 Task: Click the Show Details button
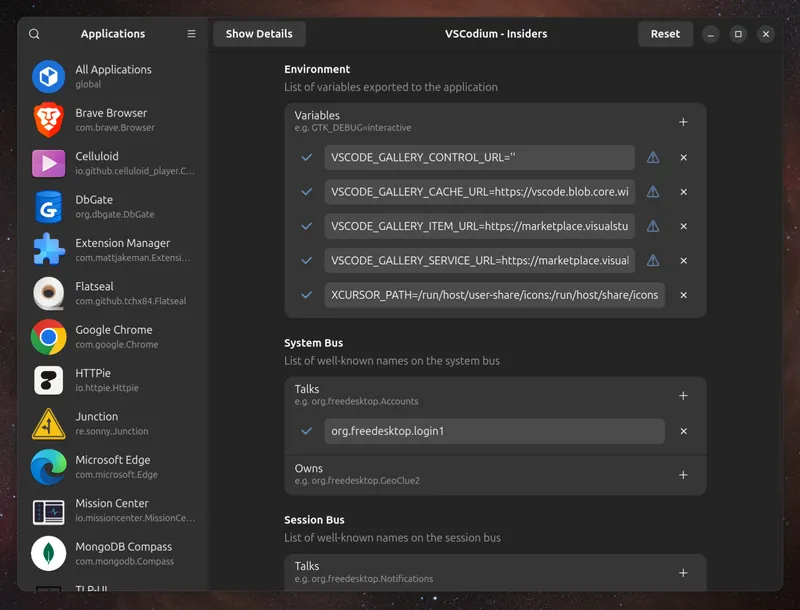pyautogui.click(x=259, y=34)
